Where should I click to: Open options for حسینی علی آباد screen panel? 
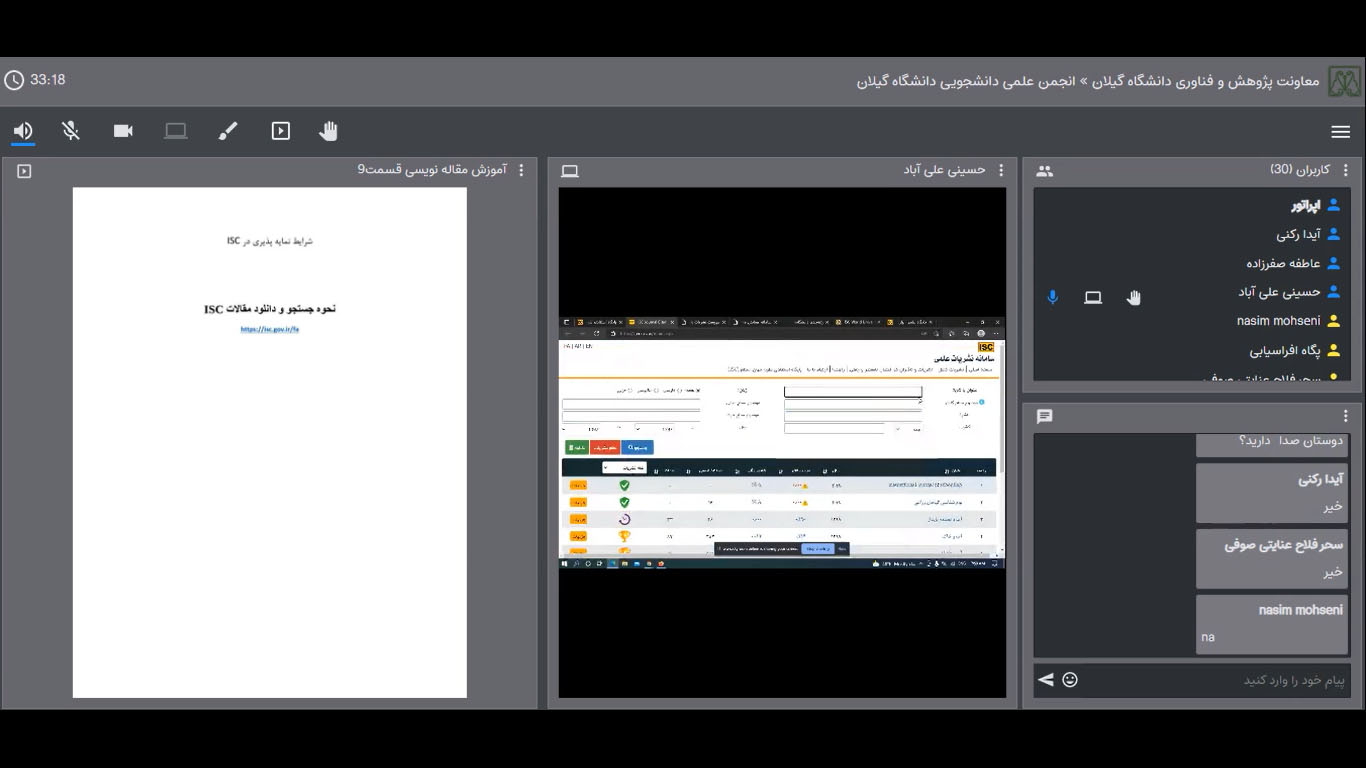click(x=1001, y=171)
